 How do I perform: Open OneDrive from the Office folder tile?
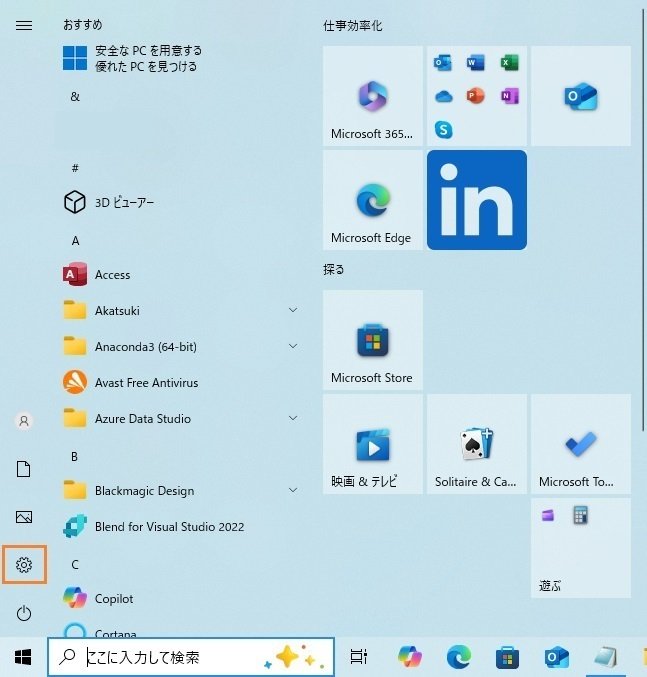443,96
